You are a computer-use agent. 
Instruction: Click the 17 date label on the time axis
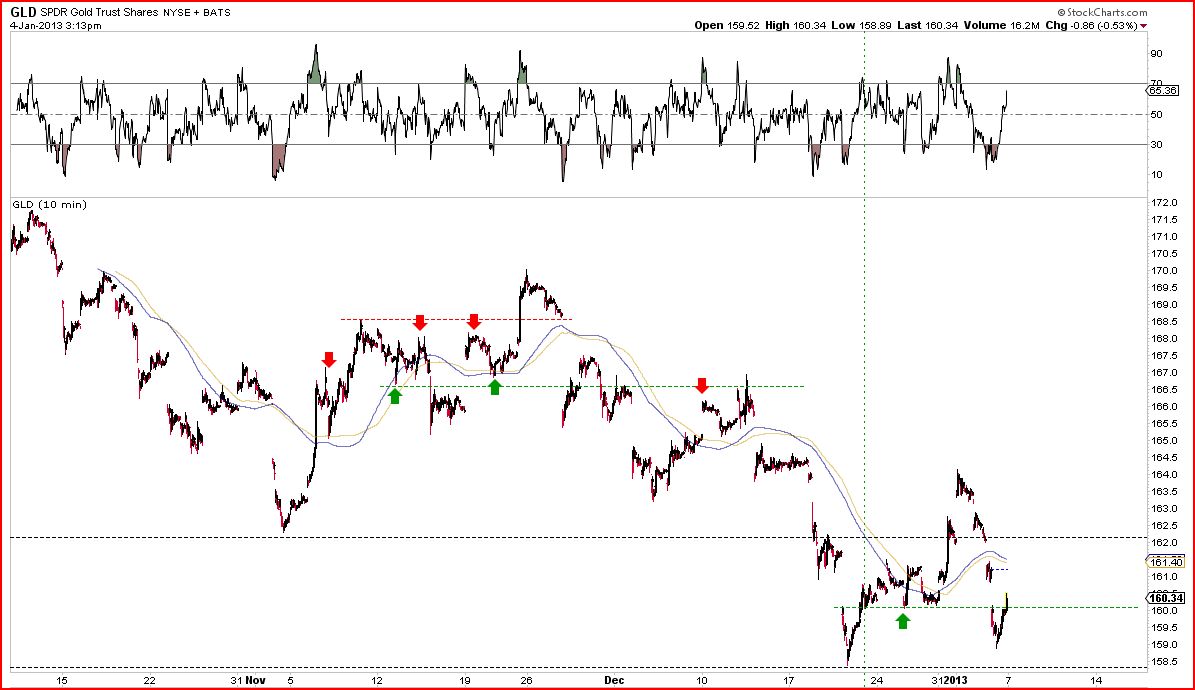pyautogui.click(x=789, y=680)
